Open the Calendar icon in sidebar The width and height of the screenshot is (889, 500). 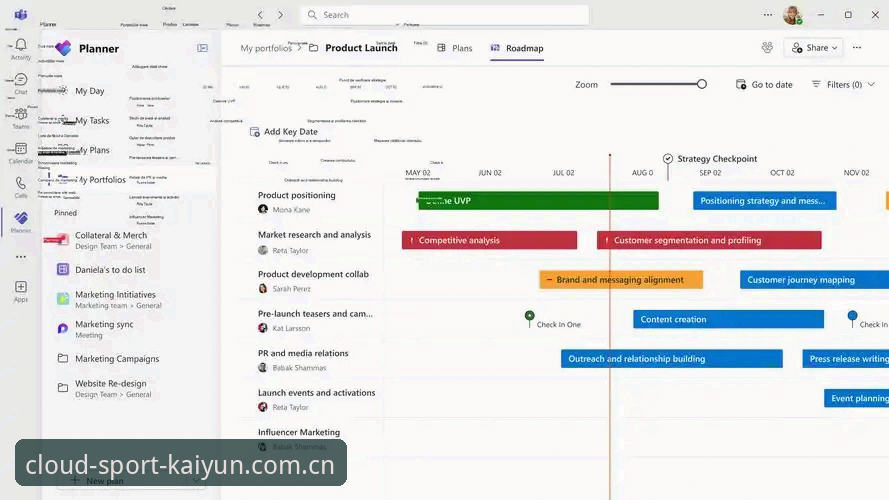[21, 149]
